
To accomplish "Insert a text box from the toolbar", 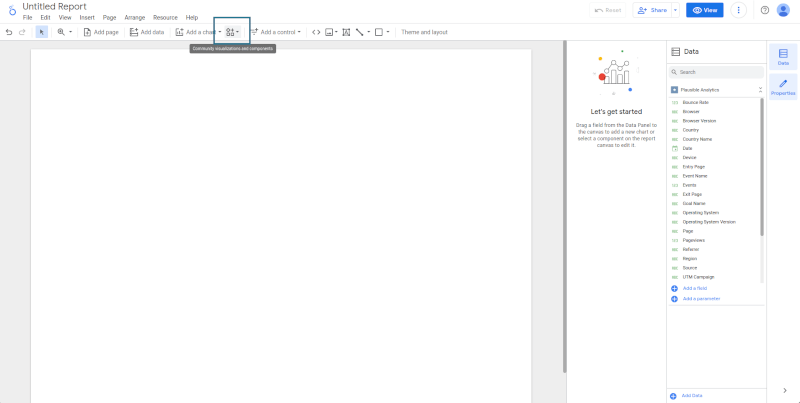I will pyautogui.click(x=346, y=32).
